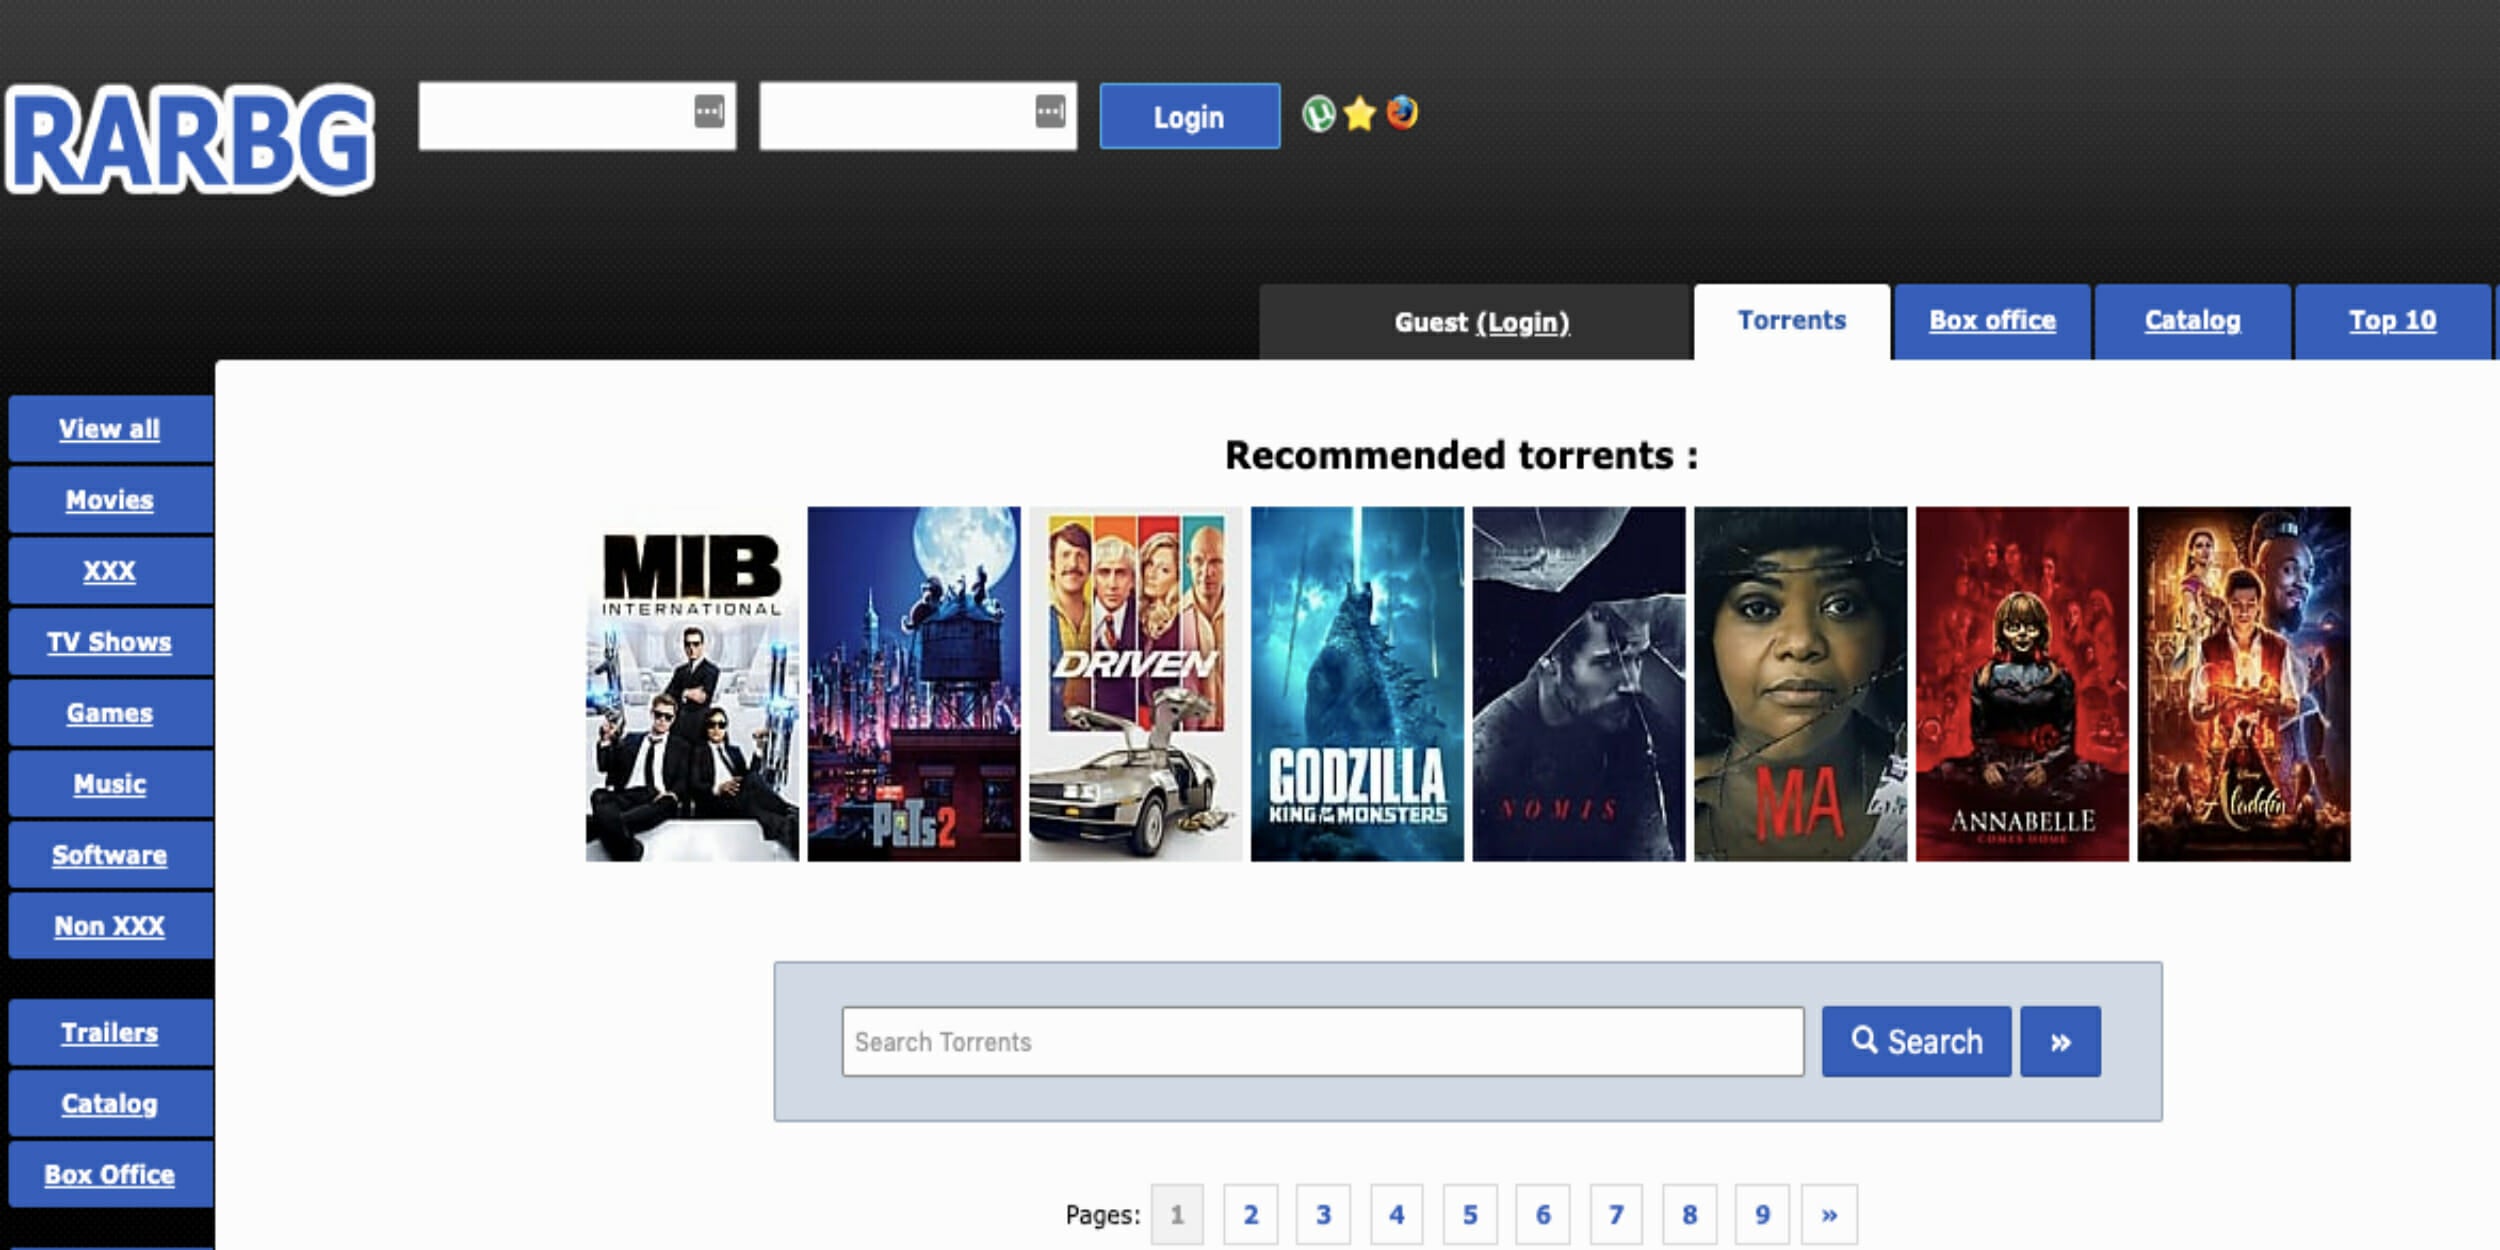Screen dimensions: 2500x1250
Task: Open Nomis movie poster
Action: point(1579,684)
